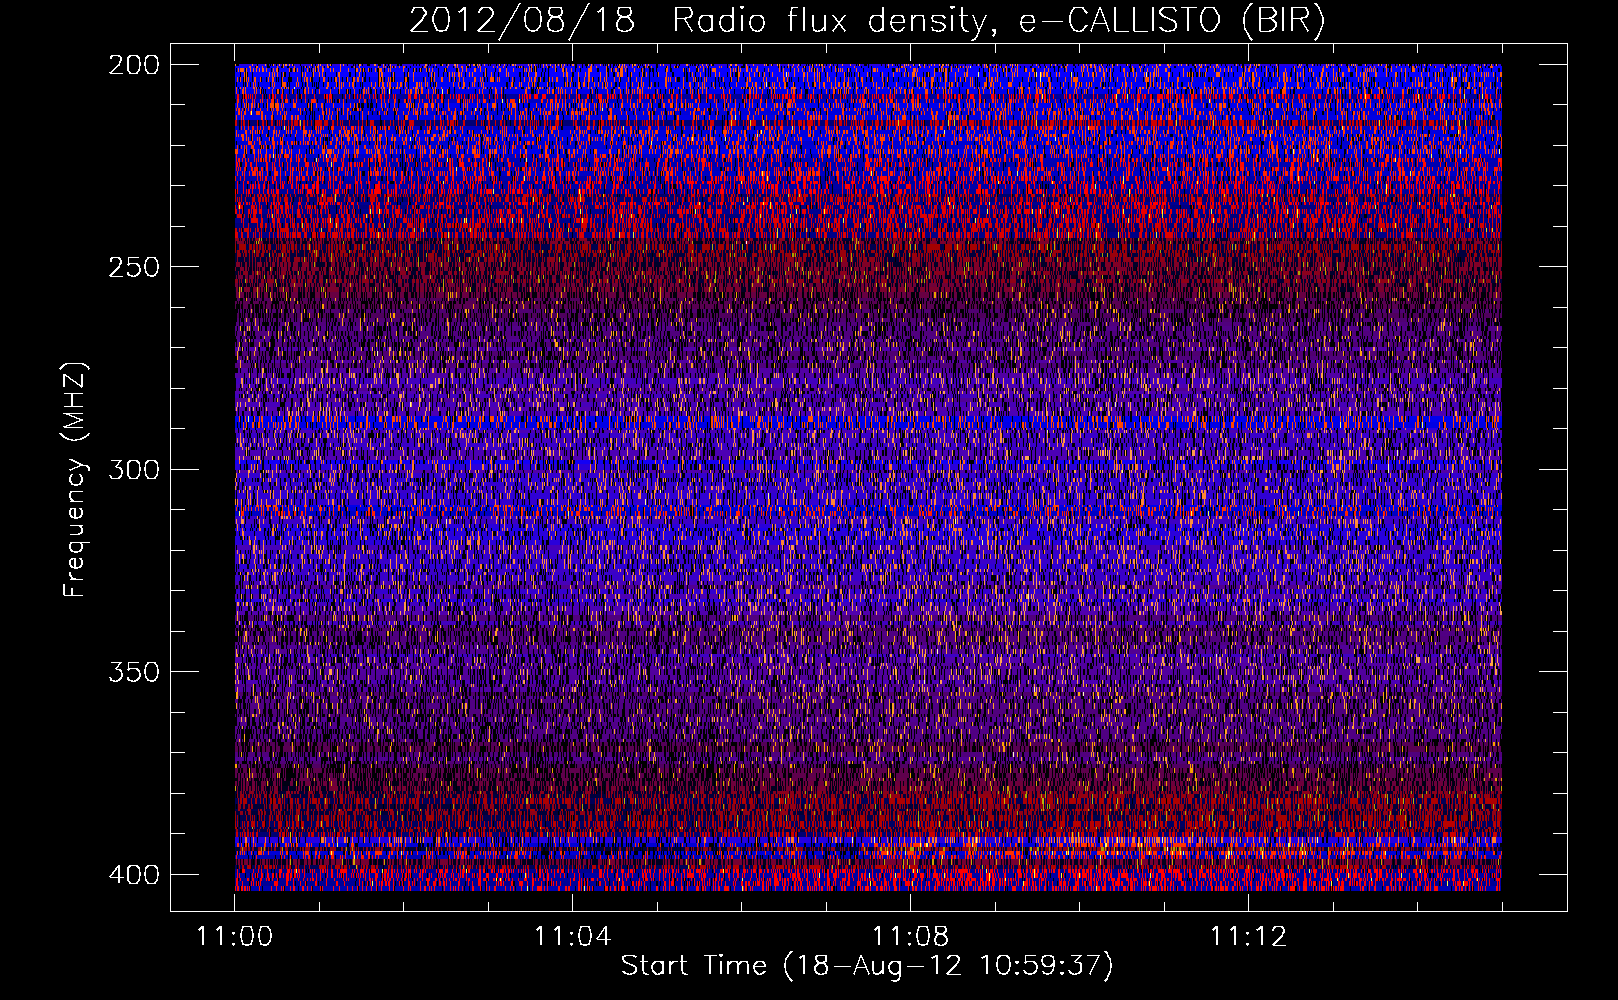Click the 'Start Time (18-Aug-12 10:59:37)' label
The width and height of the screenshot is (1618, 1000).
click(867, 966)
